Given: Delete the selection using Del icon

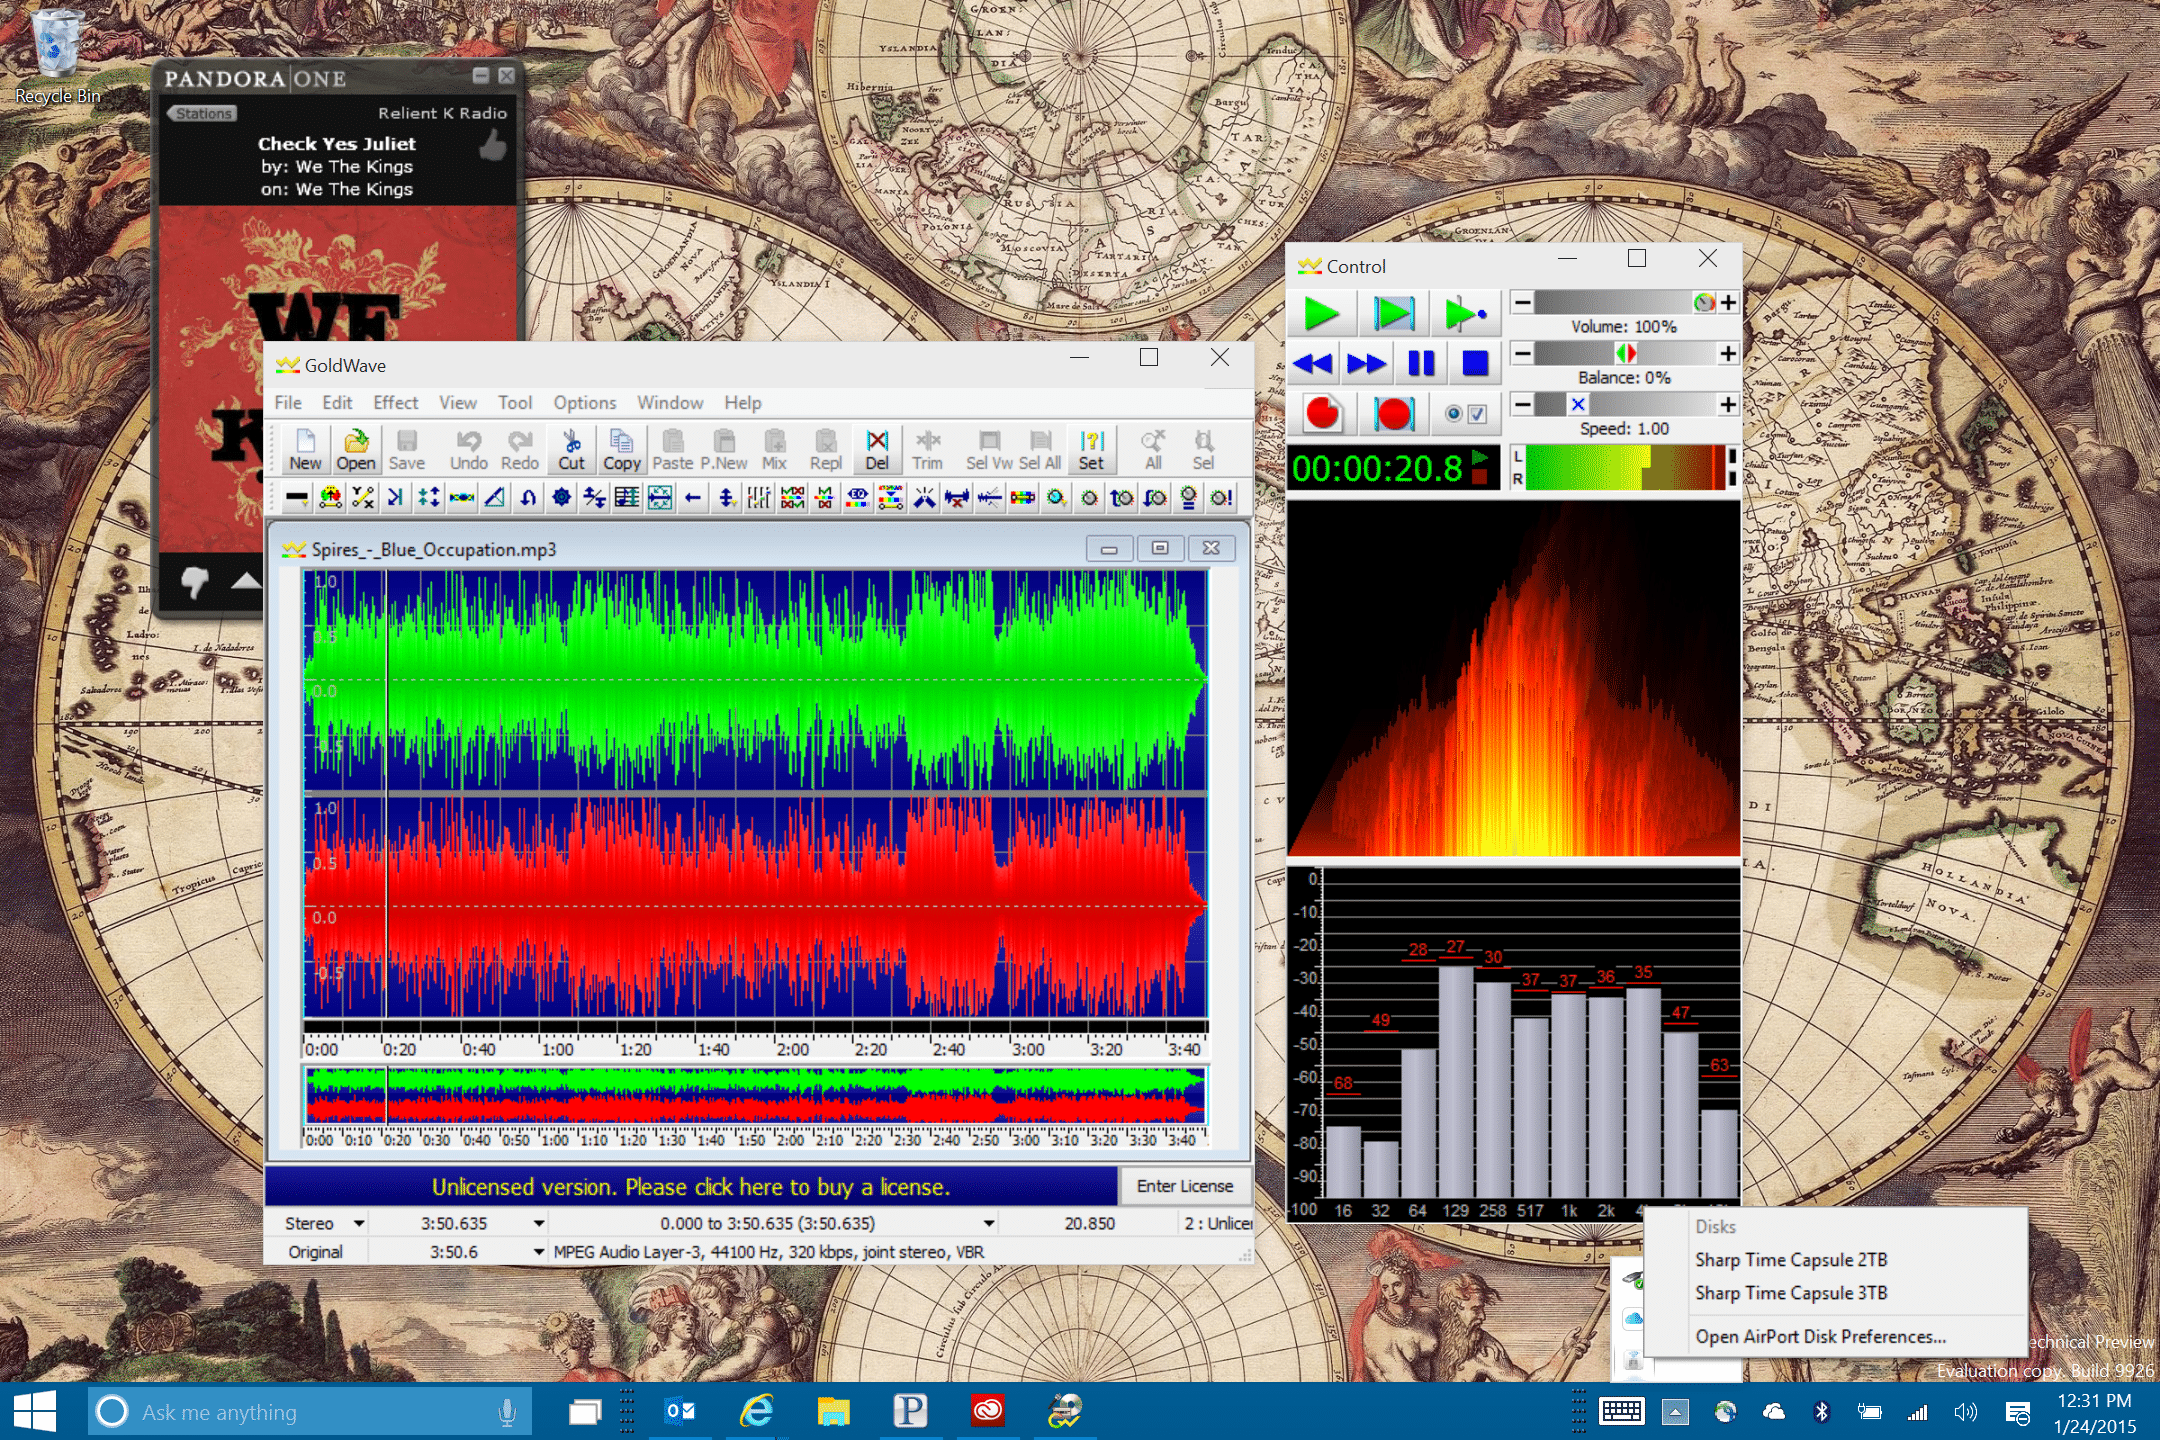Looking at the screenshot, I should (877, 450).
